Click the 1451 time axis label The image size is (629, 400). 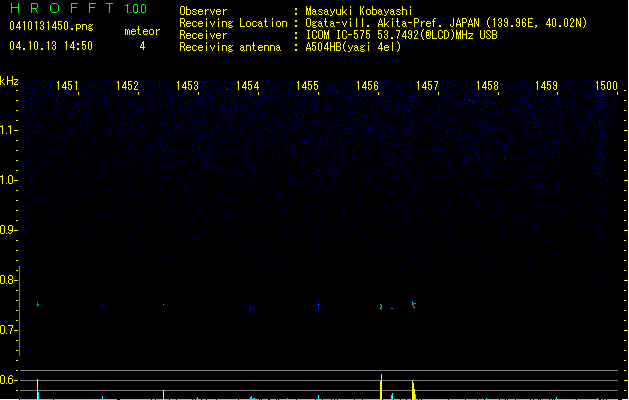click(x=67, y=86)
